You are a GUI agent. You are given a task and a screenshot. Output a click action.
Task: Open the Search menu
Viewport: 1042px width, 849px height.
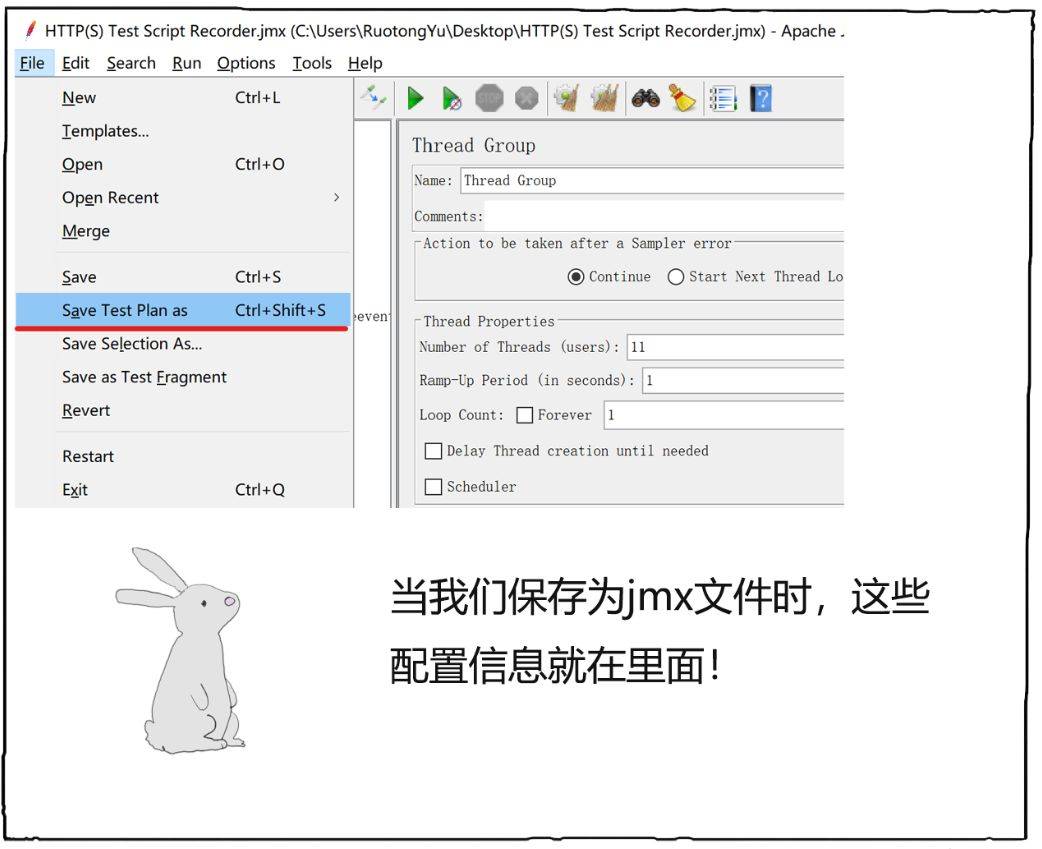click(x=131, y=63)
